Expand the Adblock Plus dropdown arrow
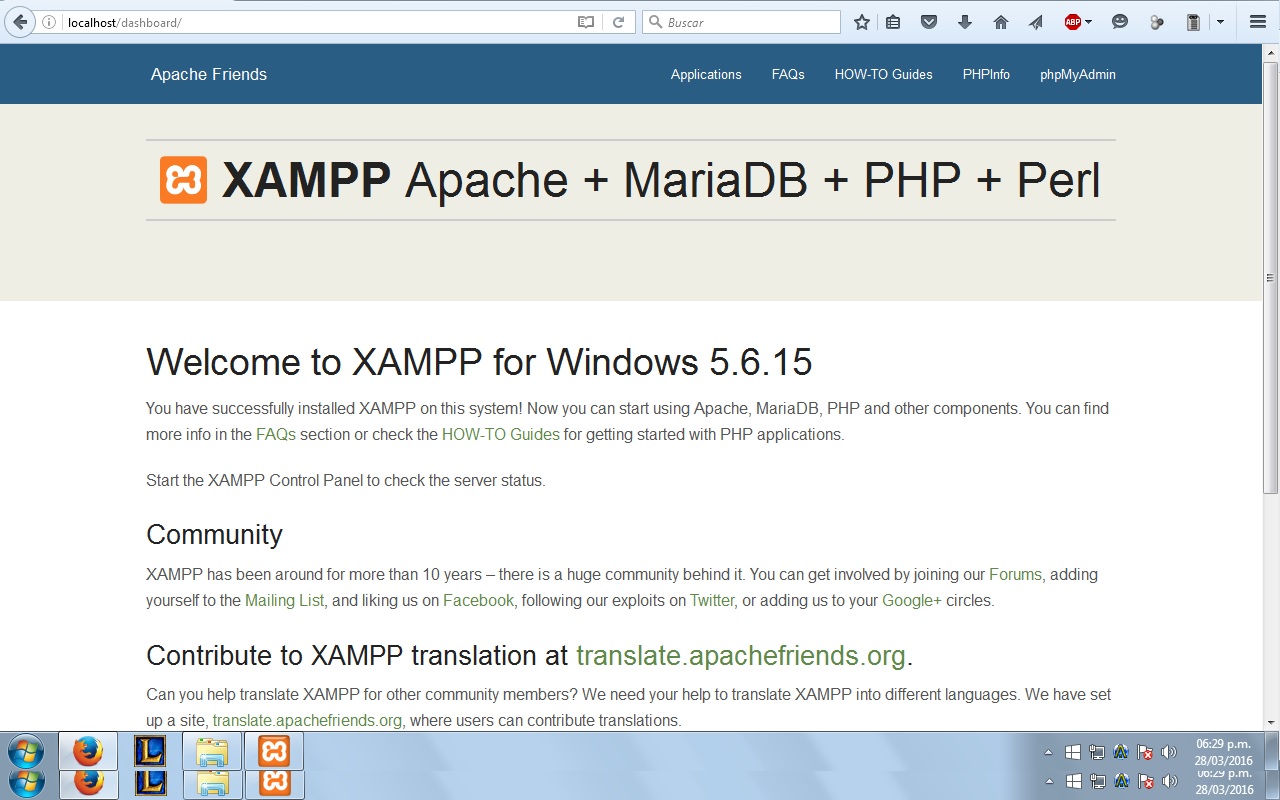Screen dimensions: 1280x800 [x=1088, y=22]
